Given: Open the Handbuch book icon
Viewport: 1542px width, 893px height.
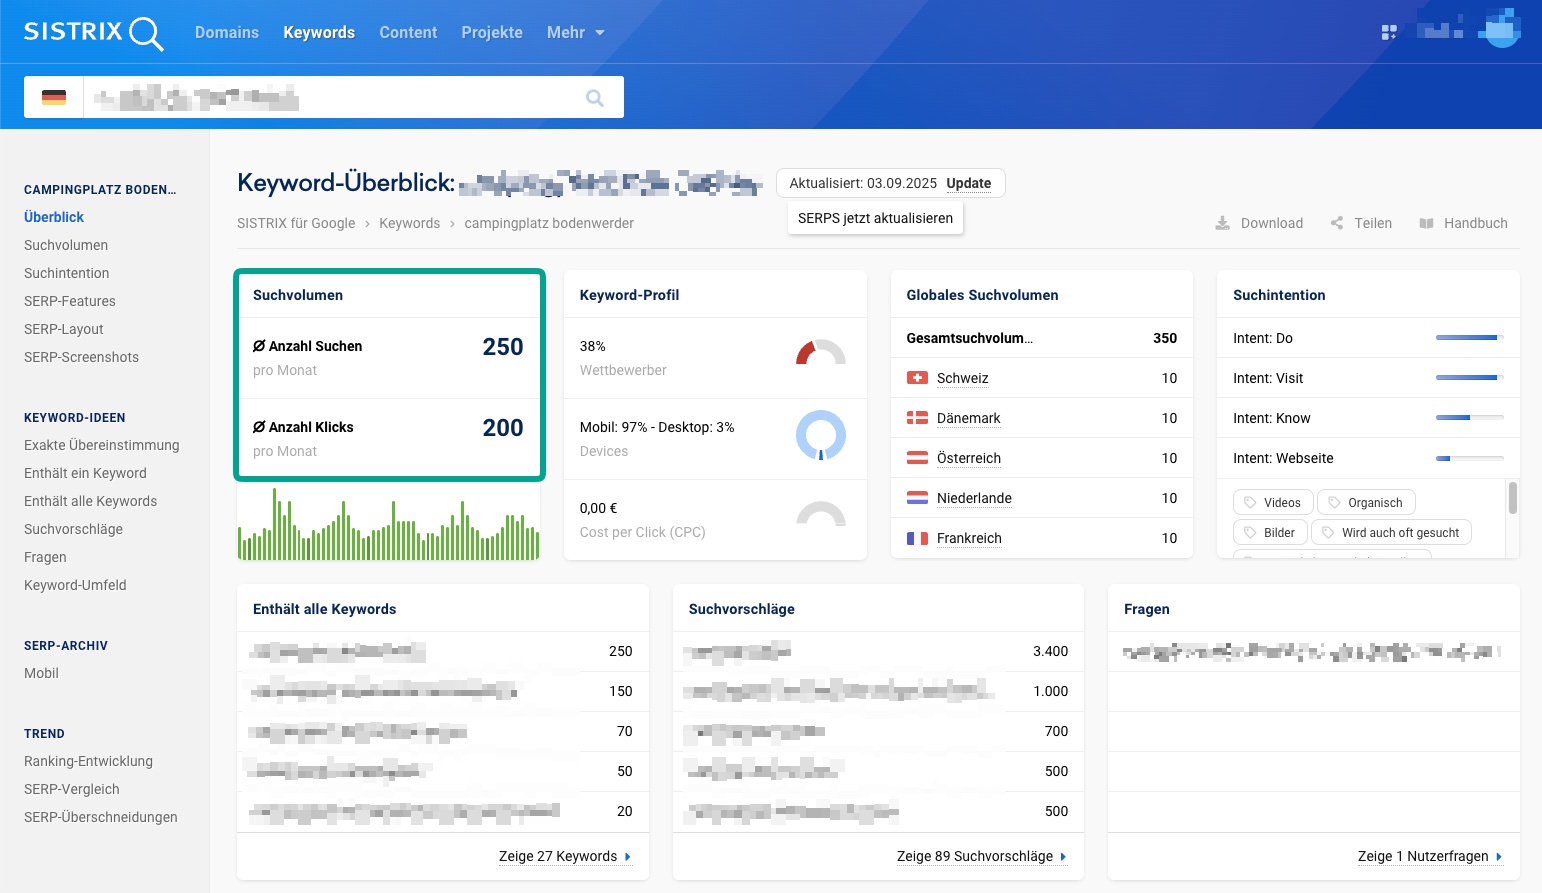Looking at the screenshot, I should pyautogui.click(x=1427, y=223).
